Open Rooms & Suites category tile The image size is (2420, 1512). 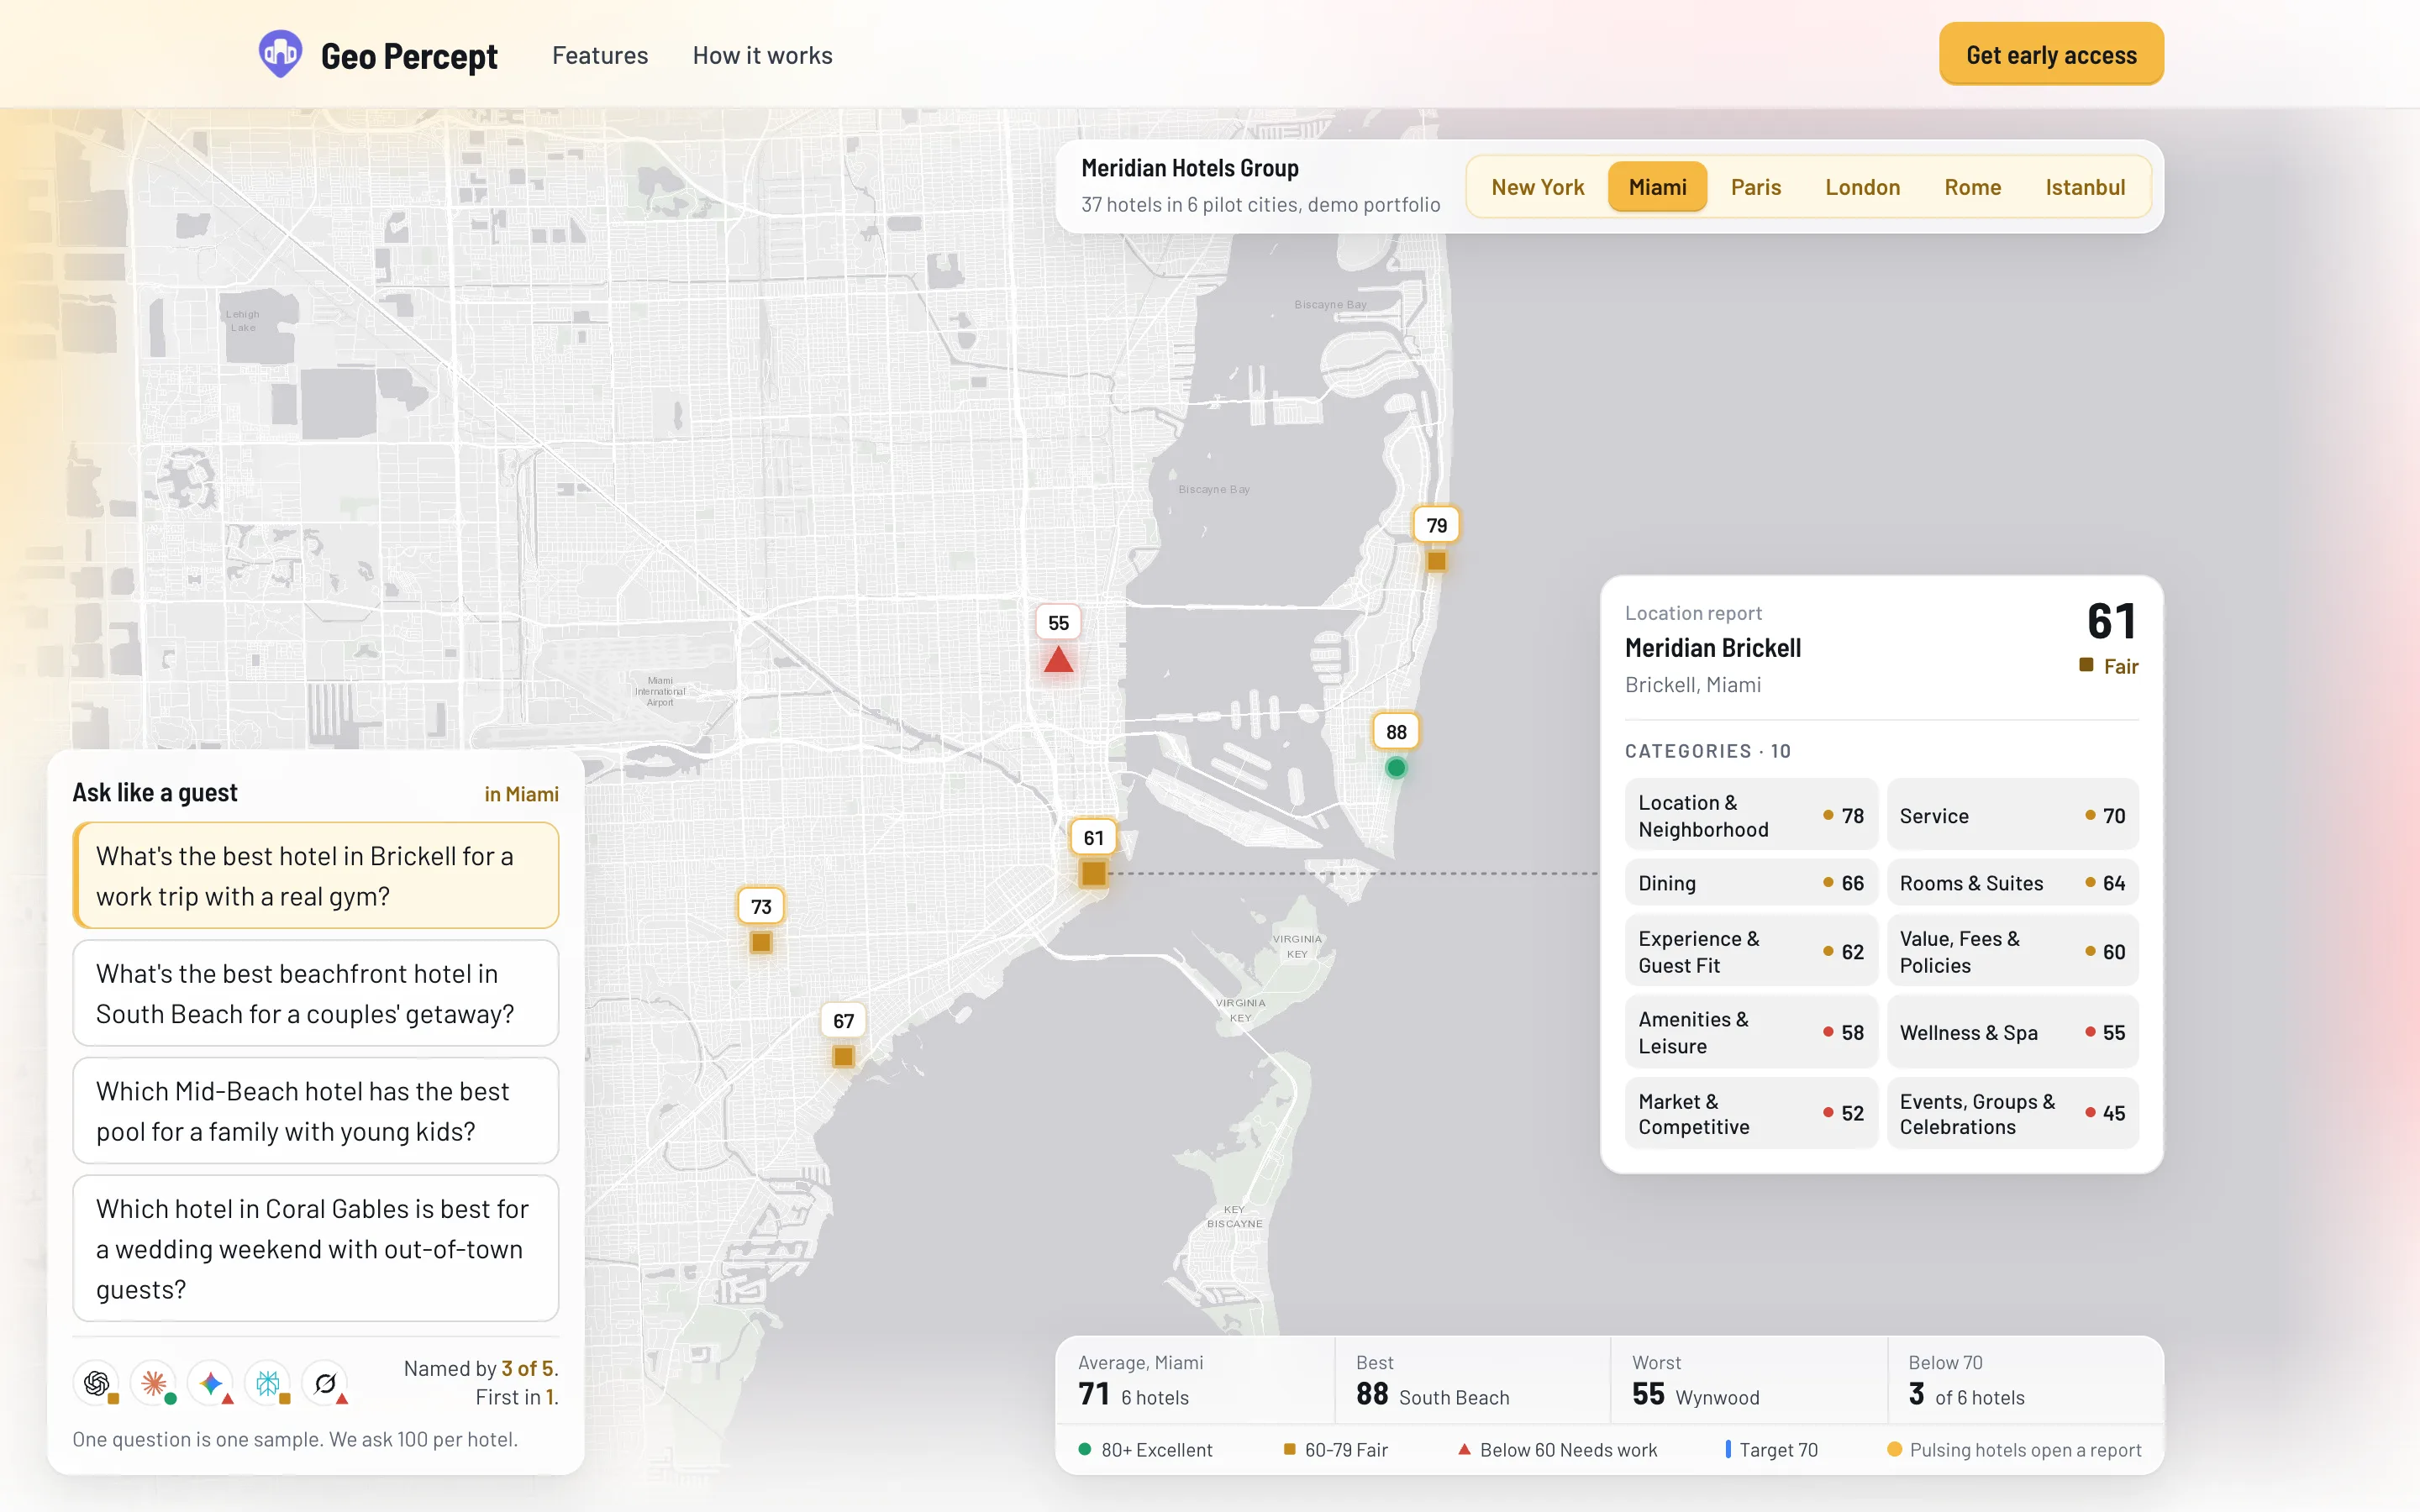2012,882
